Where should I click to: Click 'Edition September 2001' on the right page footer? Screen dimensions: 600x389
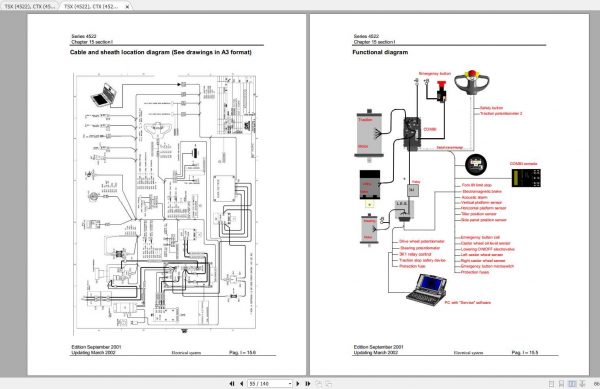point(378,347)
